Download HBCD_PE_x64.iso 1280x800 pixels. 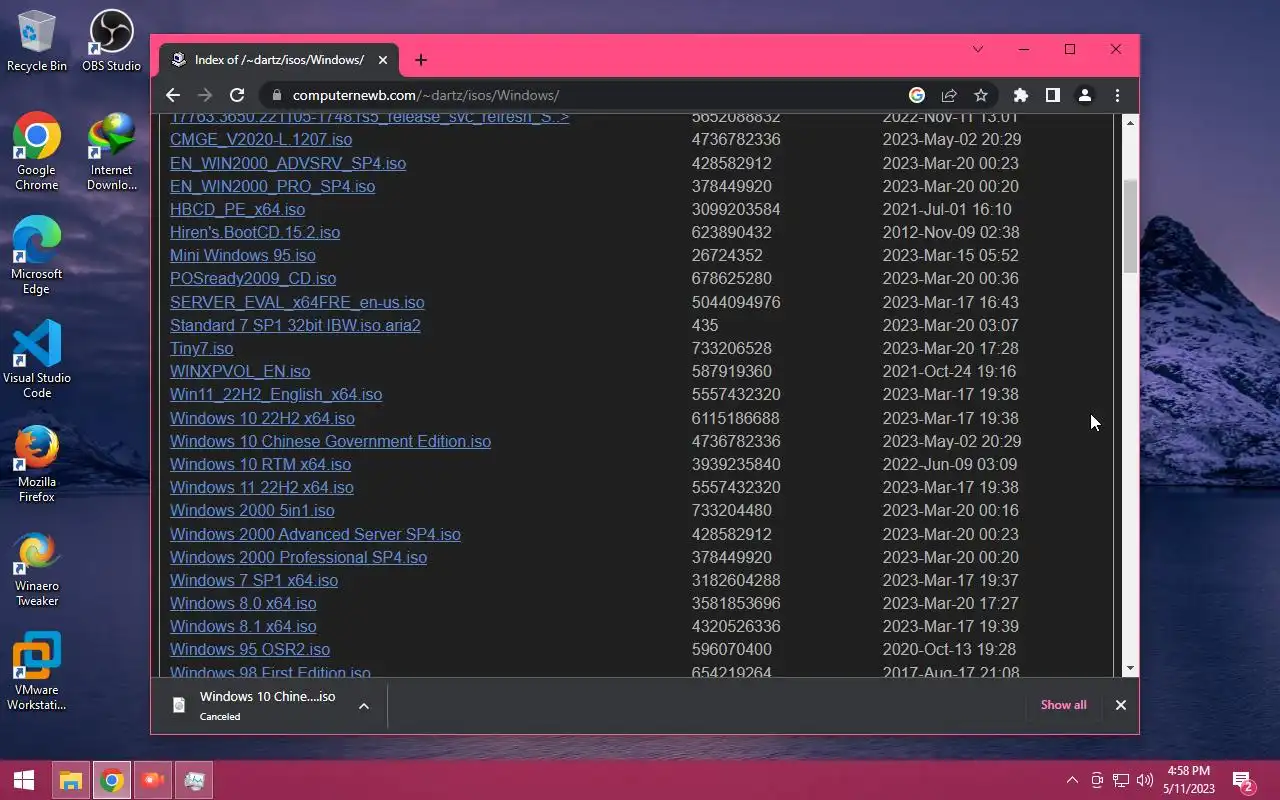[x=237, y=209]
